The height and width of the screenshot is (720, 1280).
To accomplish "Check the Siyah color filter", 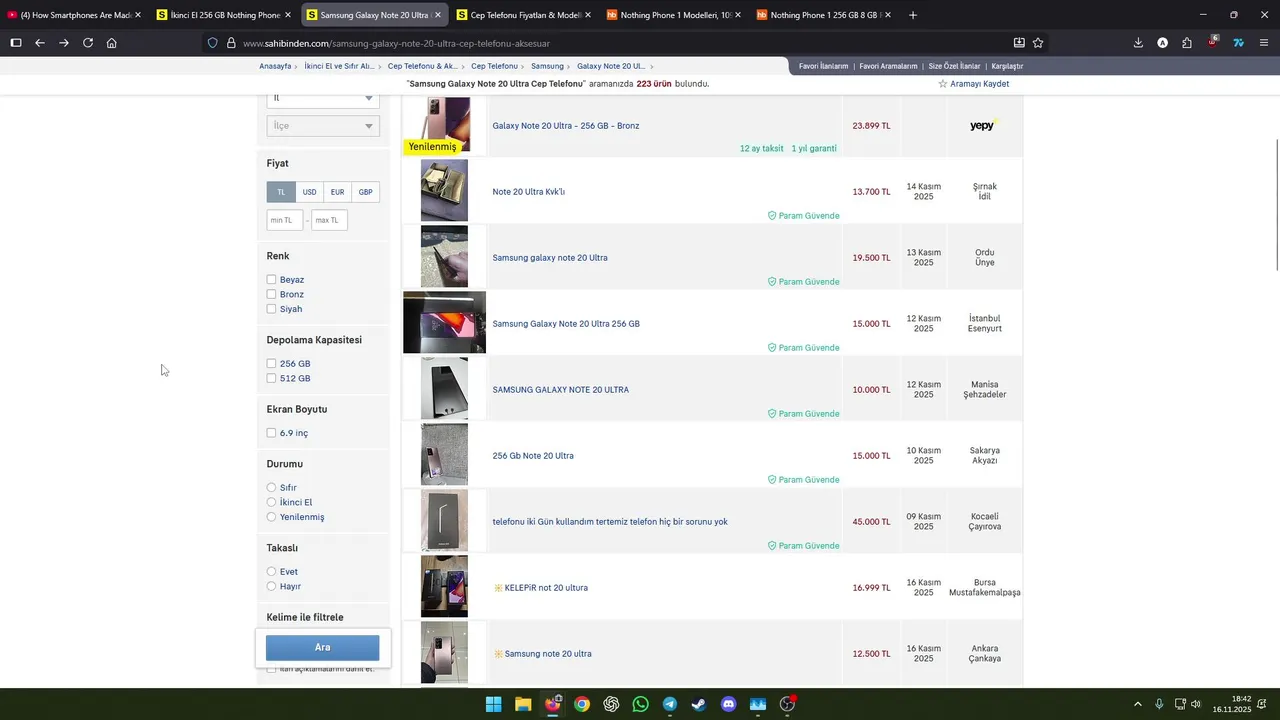I will point(271,309).
